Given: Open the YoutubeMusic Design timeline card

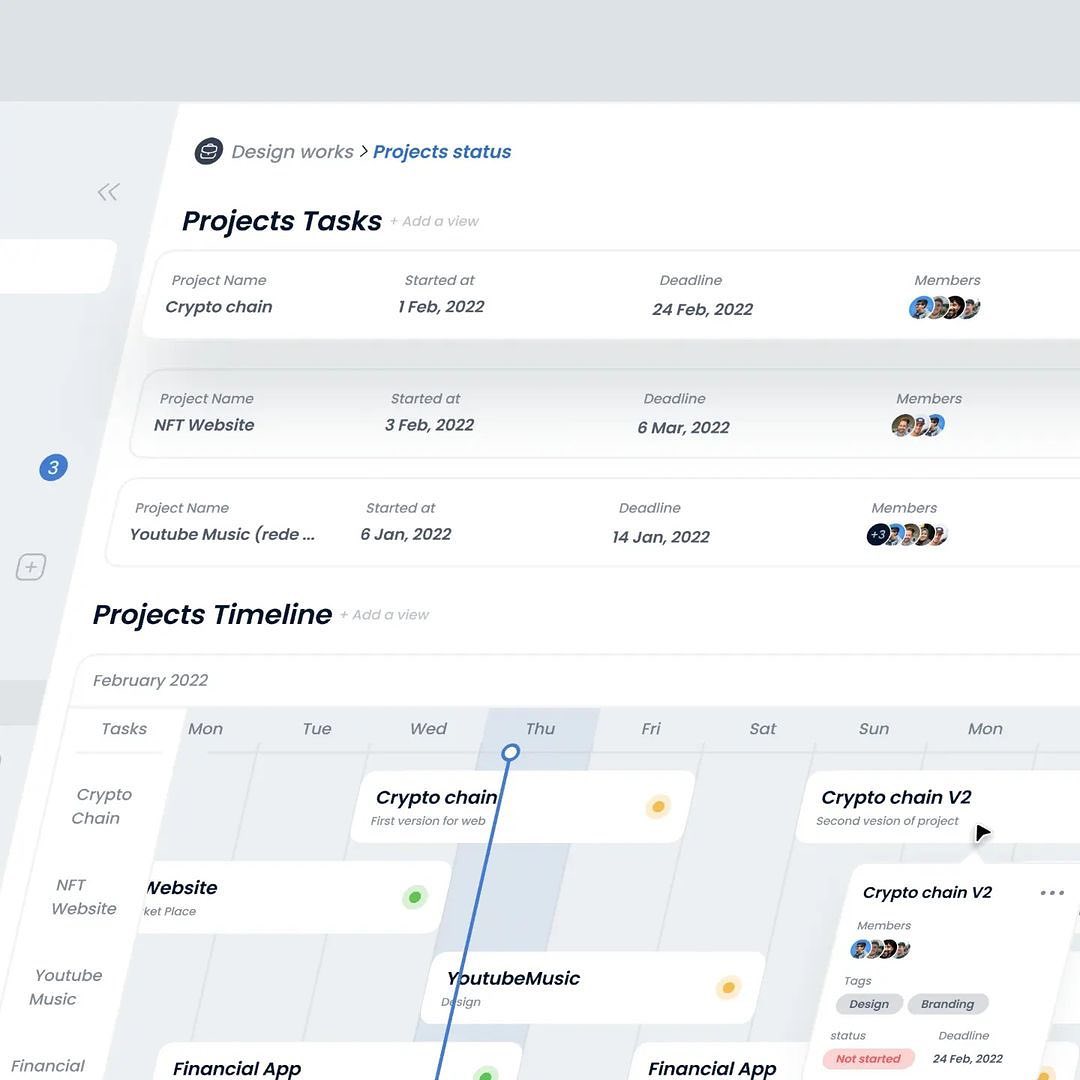Looking at the screenshot, I should [593, 988].
